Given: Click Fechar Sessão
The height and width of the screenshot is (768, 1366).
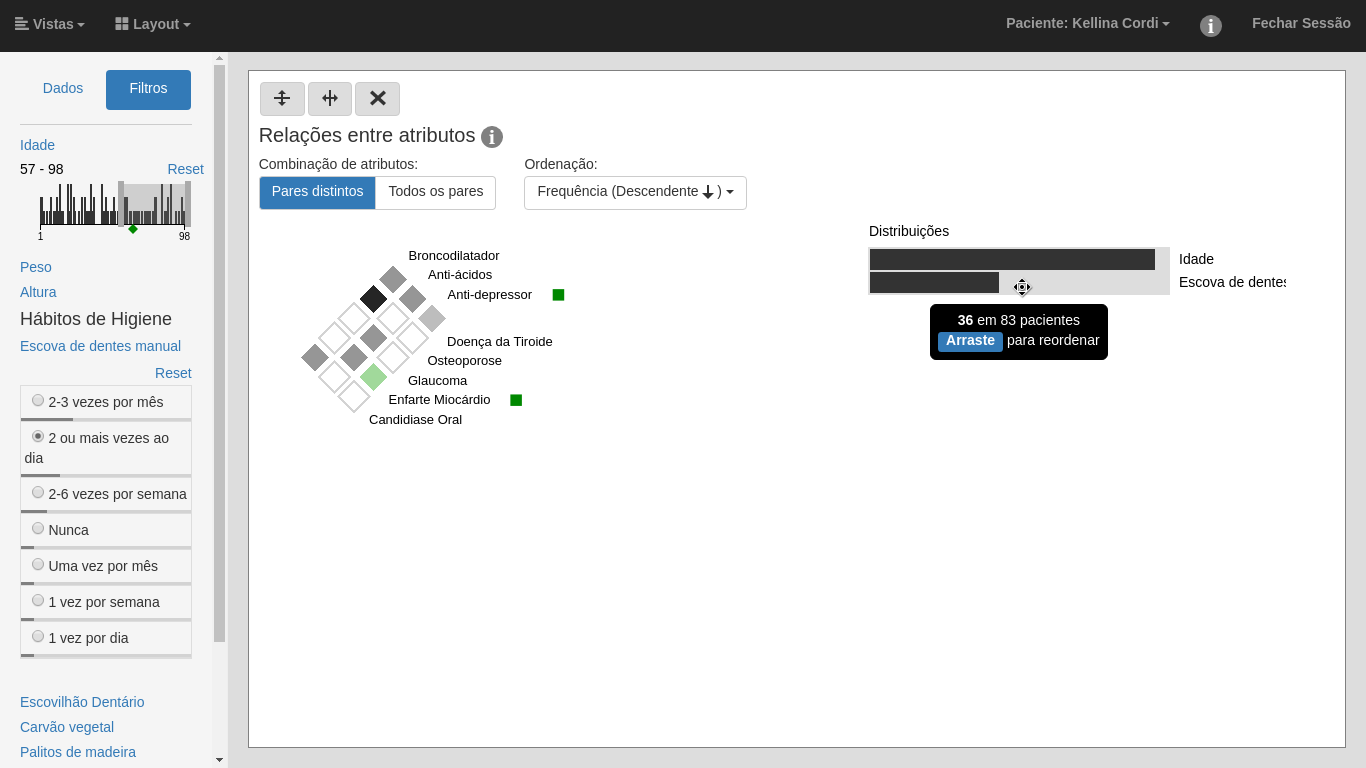Looking at the screenshot, I should coord(1301,23).
